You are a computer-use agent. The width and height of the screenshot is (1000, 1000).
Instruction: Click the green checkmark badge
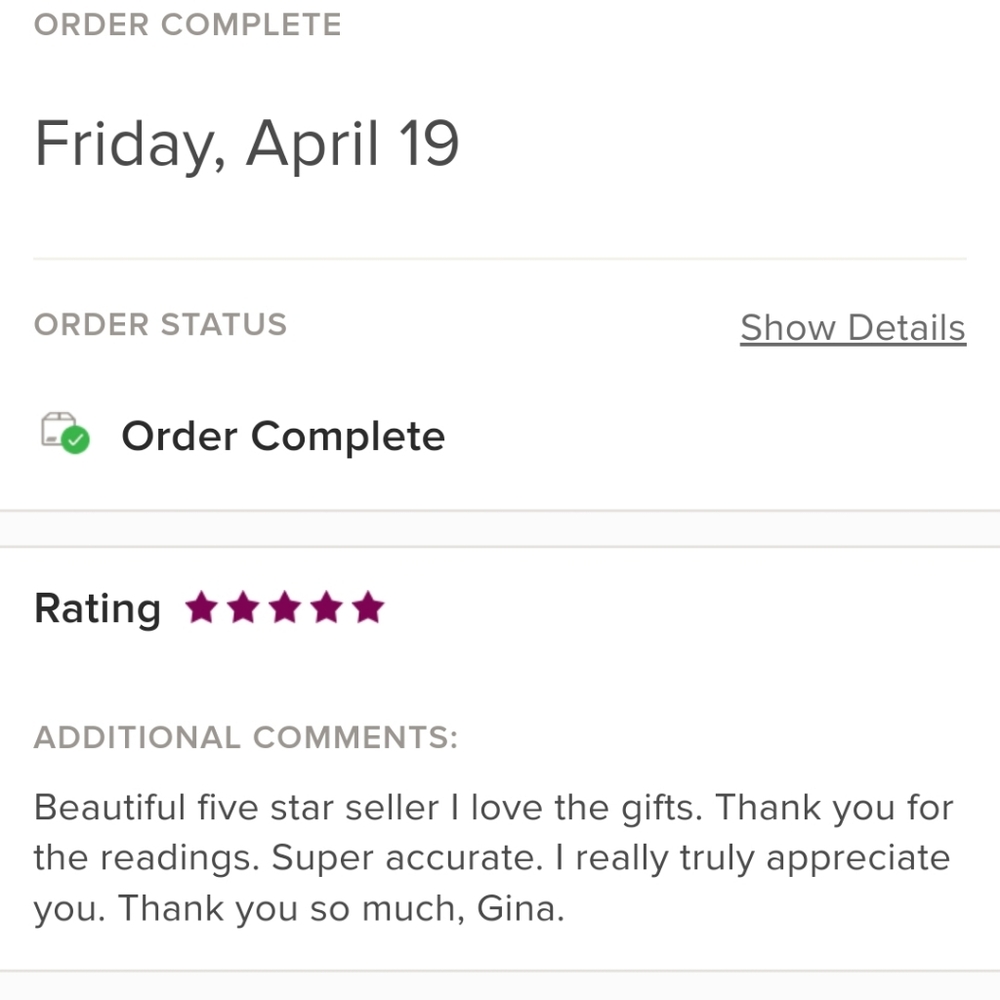tap(76, 440)
